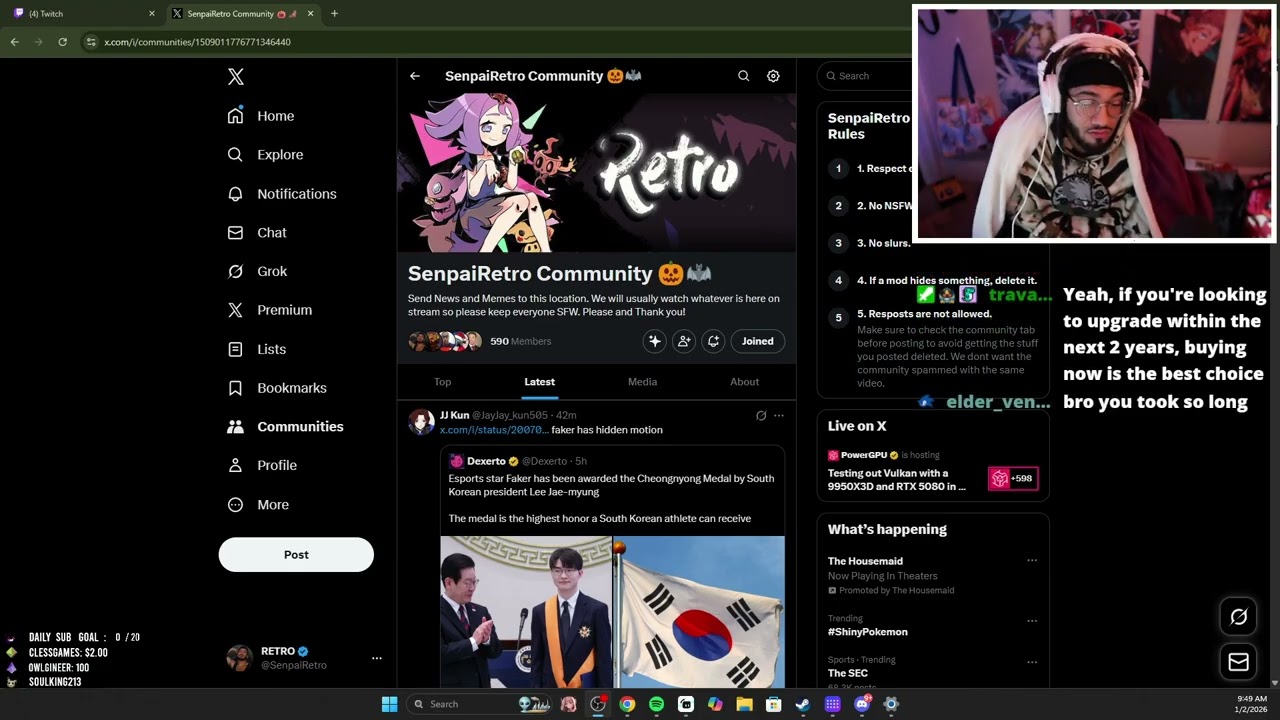The height and width of the screenshot is (720, 1280).
Task: Open Microsoft Store from the taskbar
Action: pyautogui.click(x=773, y=704)
